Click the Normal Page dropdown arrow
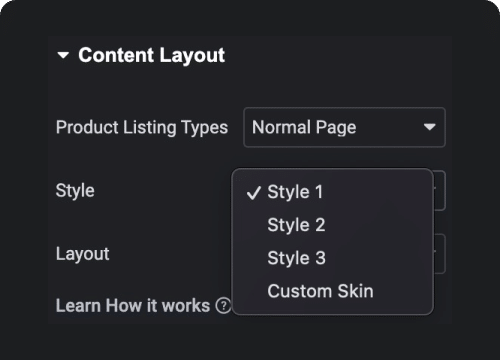The image size is (500, 360). click(429, 127)
